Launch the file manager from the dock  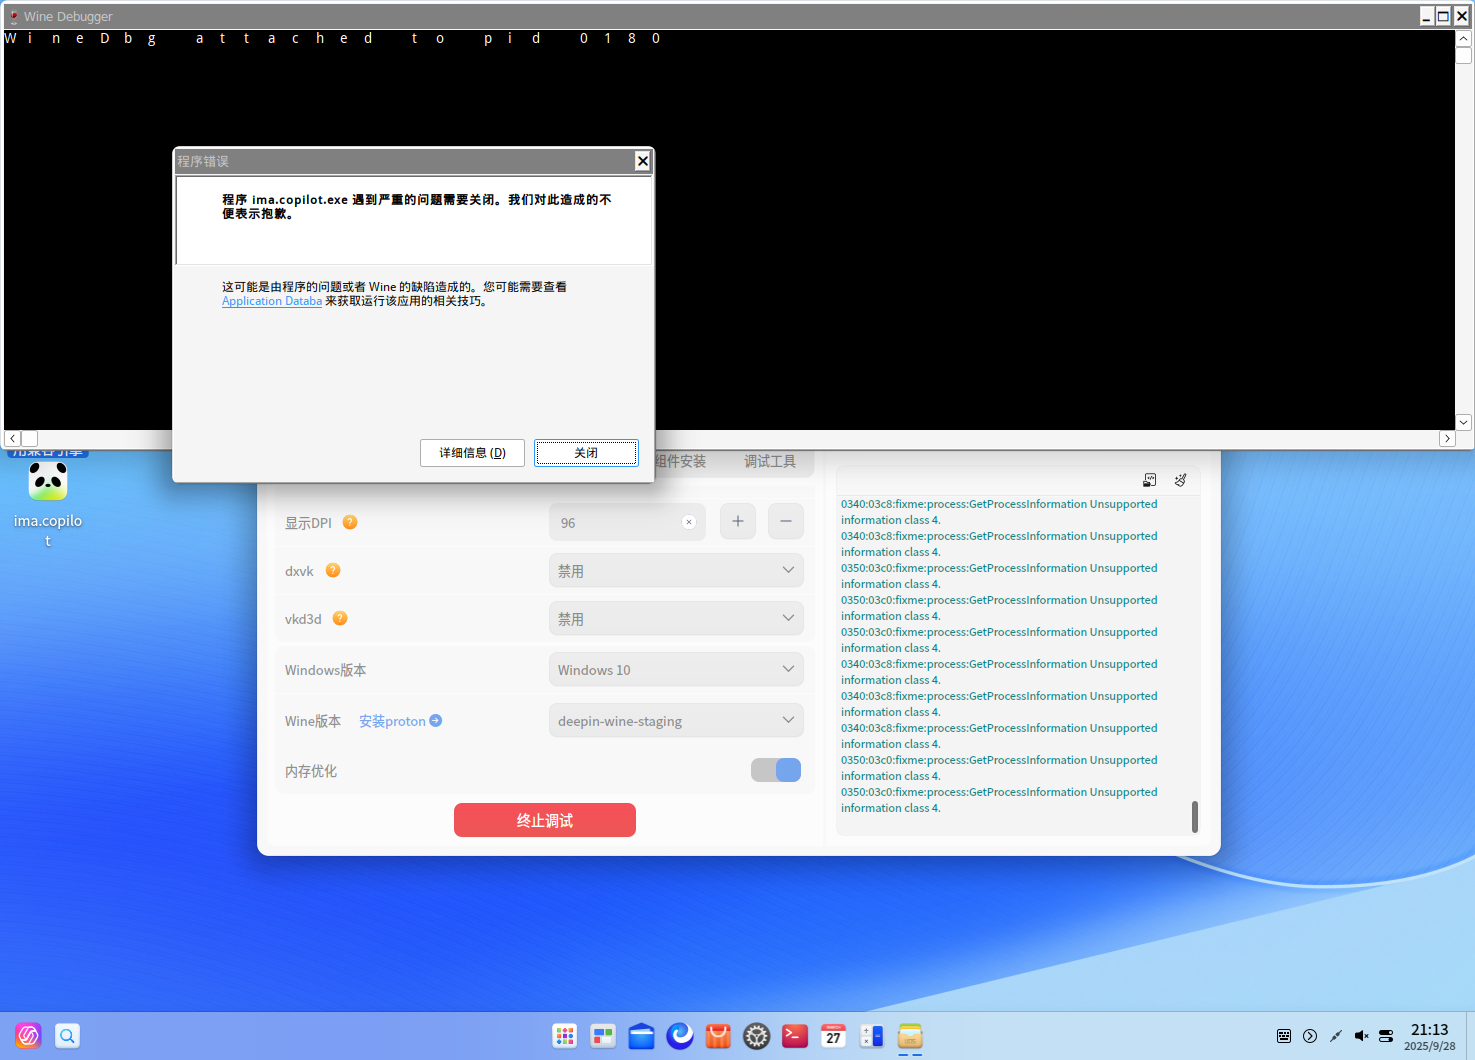(641, 1036)
